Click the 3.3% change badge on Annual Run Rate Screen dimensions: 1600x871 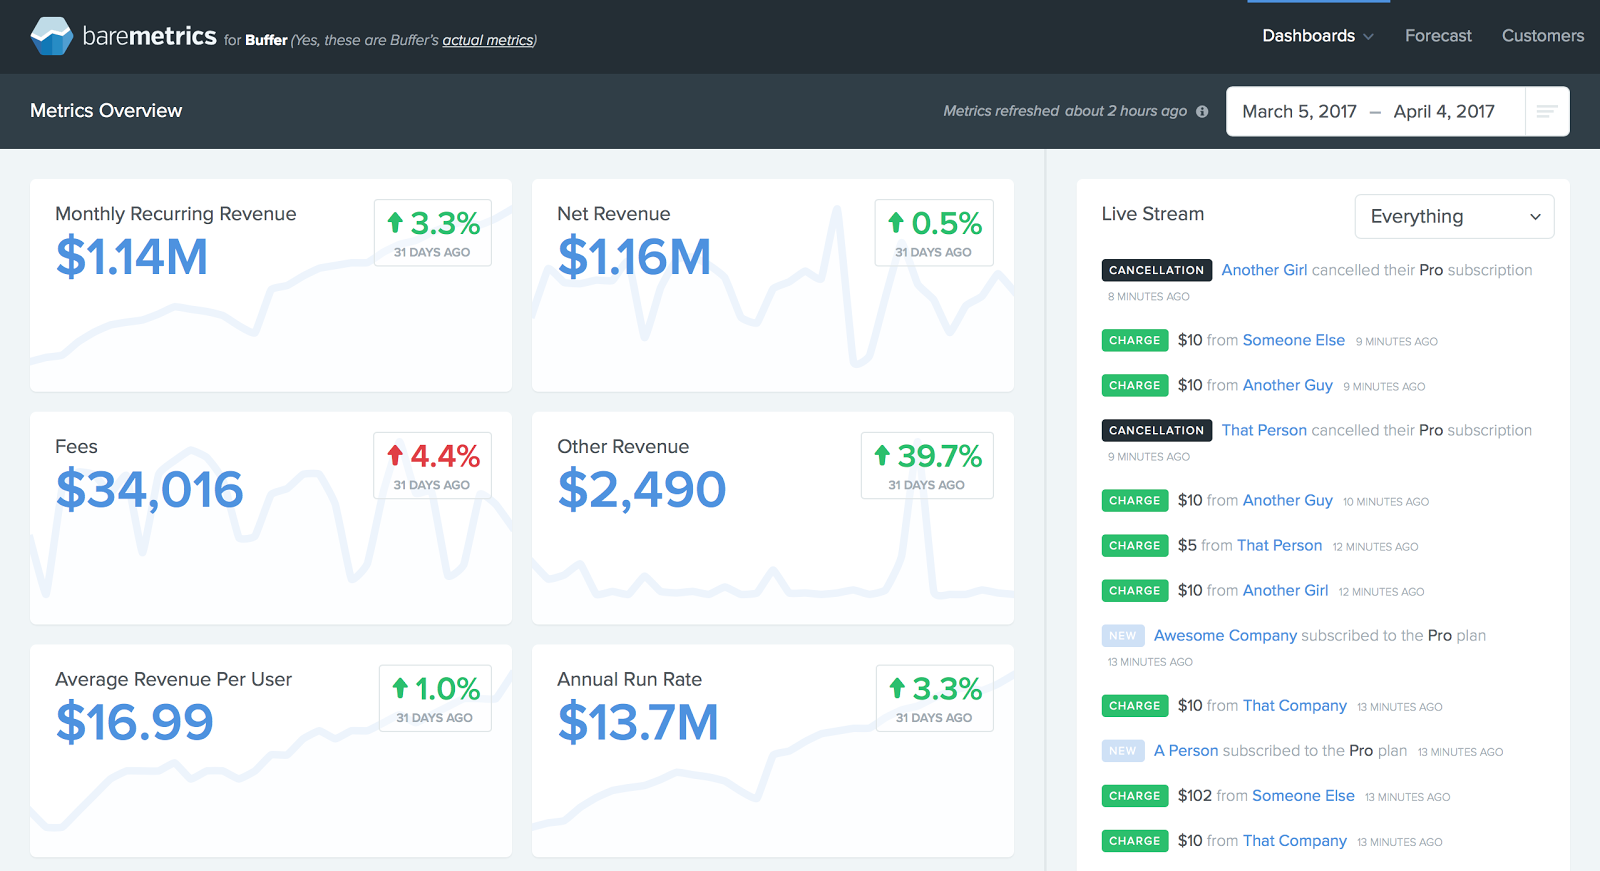[935, 698]
